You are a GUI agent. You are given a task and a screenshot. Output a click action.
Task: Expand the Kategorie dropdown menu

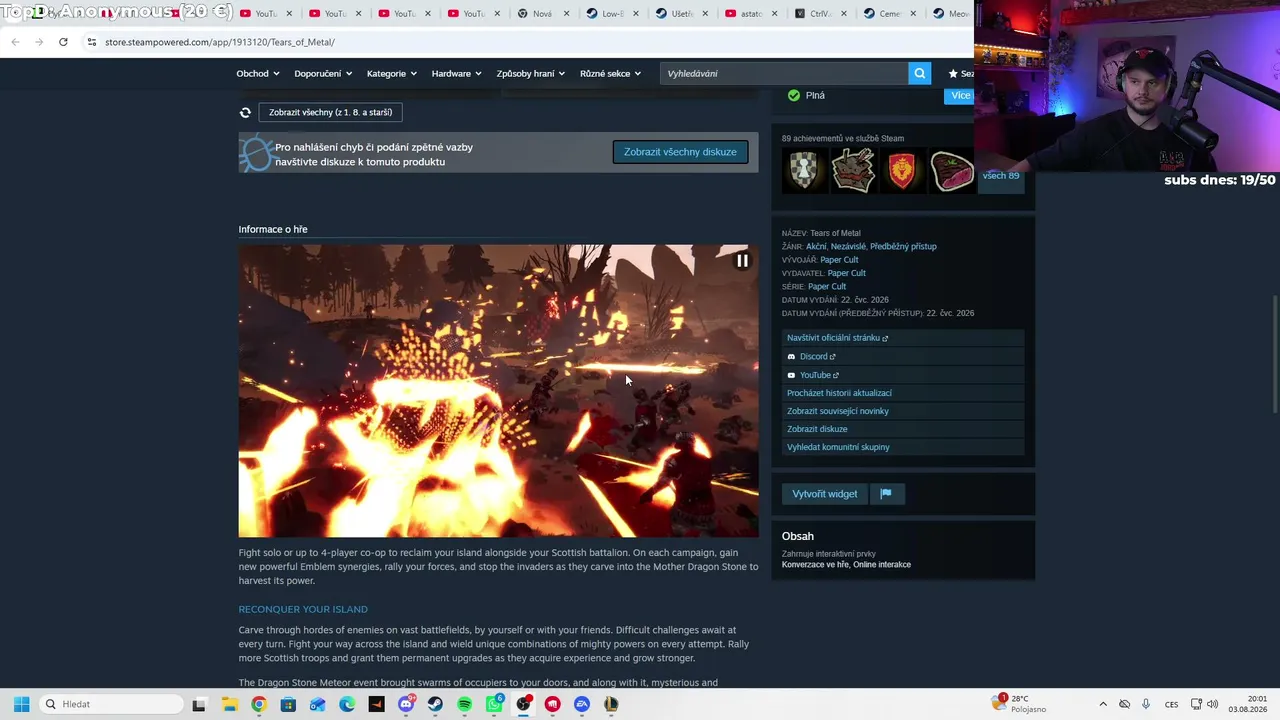click(x=392, y=73)
